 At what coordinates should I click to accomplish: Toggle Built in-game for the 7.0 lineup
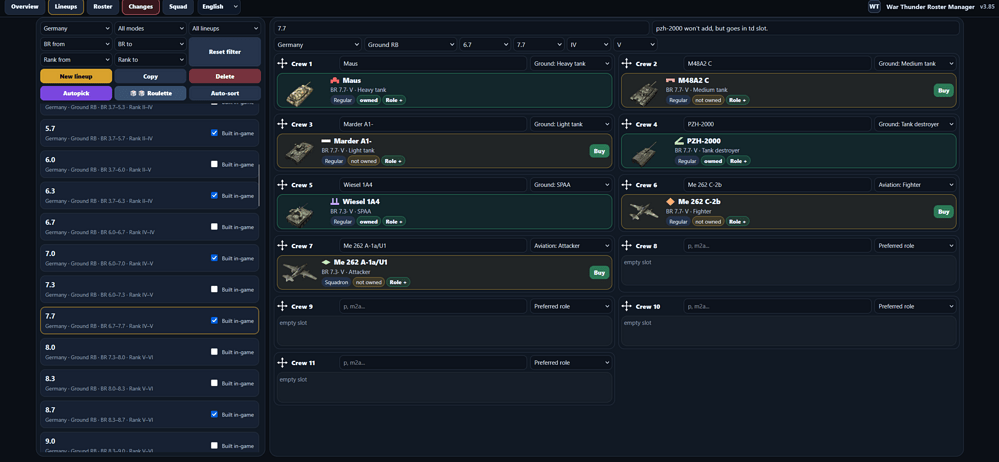[x=214, y=258]
